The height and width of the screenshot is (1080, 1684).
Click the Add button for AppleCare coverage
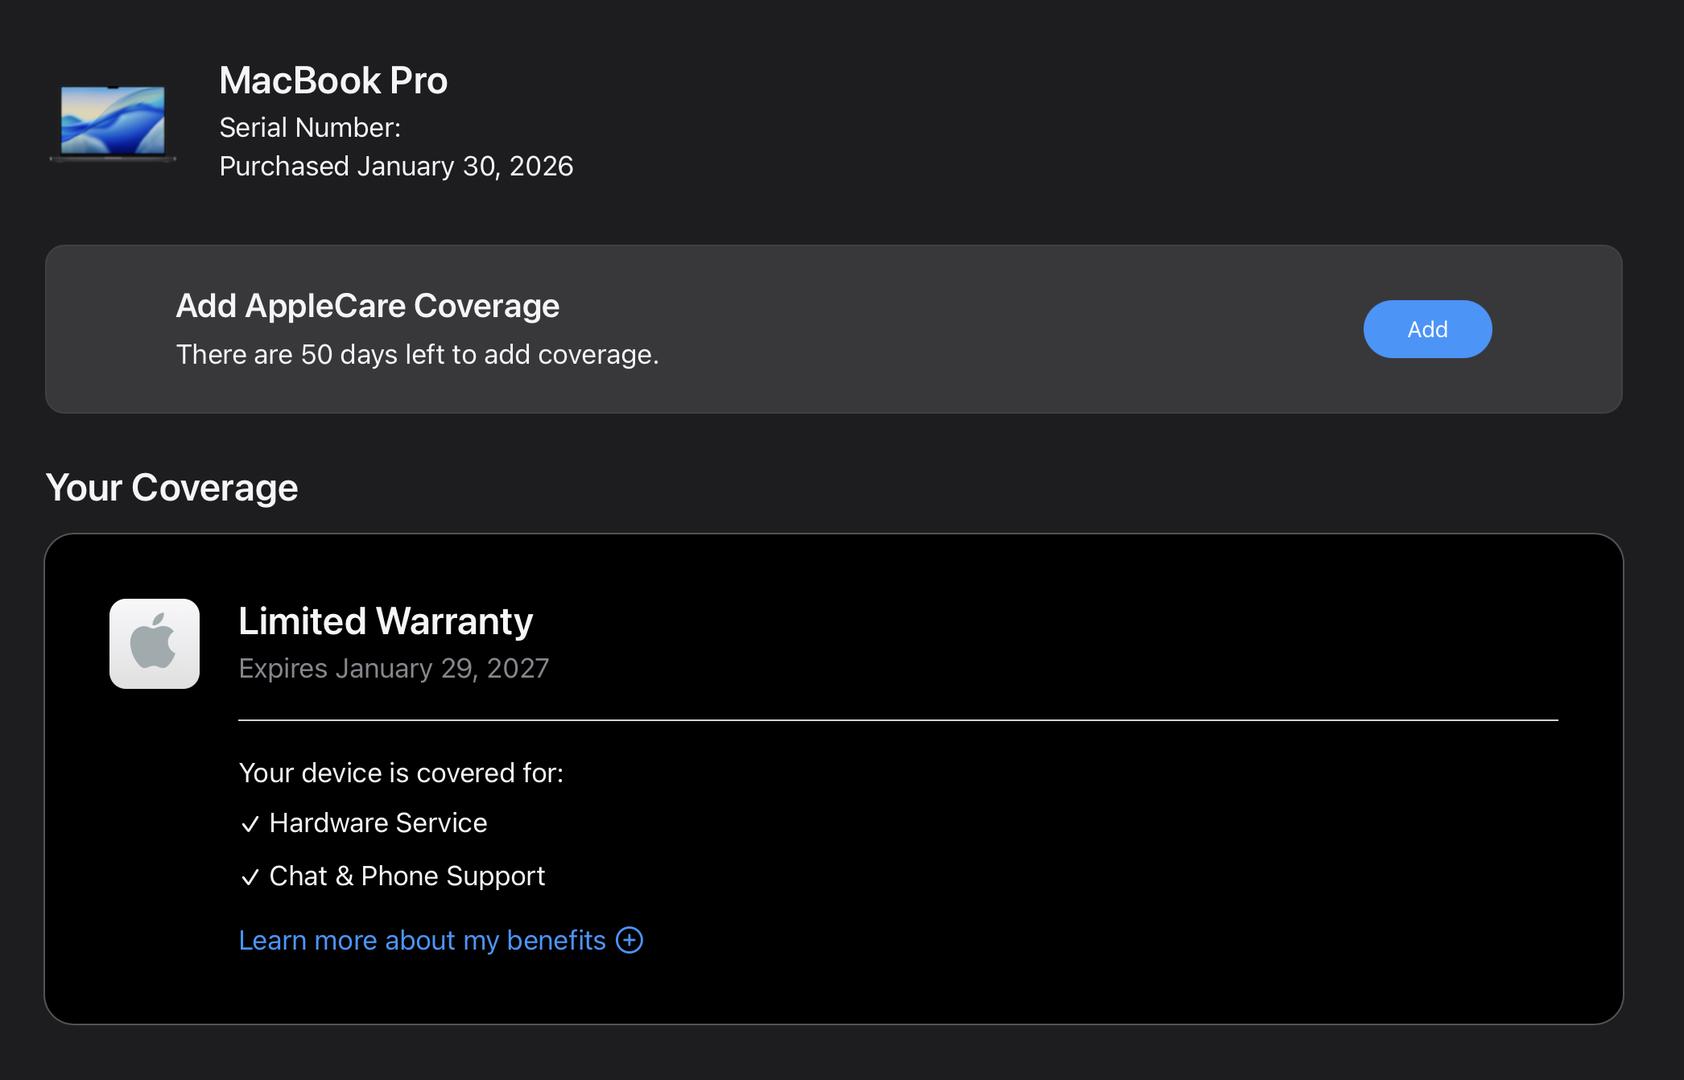[x=1427, y=329]
